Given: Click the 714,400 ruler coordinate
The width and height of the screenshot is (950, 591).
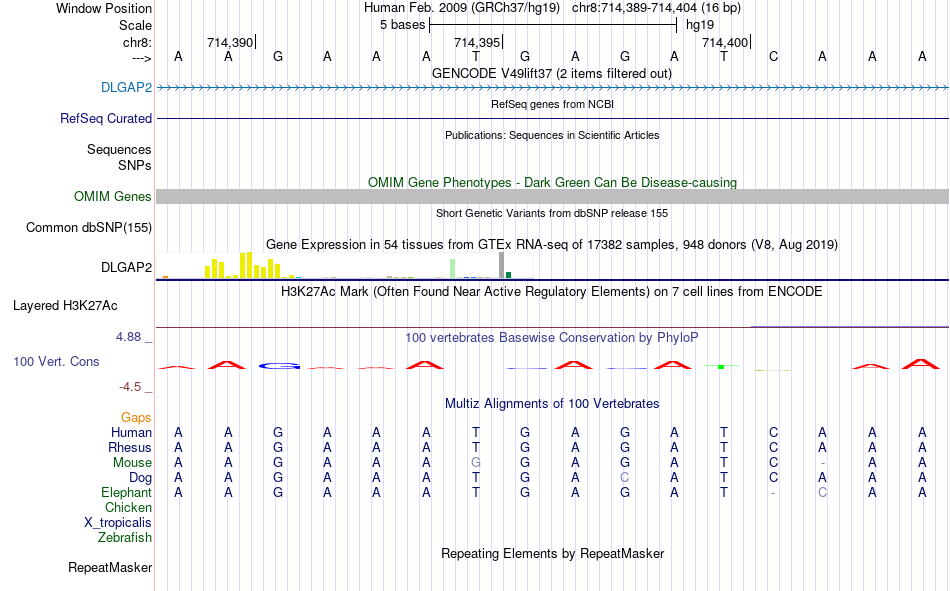Looking at the screenshot, I should pos(725,42).
